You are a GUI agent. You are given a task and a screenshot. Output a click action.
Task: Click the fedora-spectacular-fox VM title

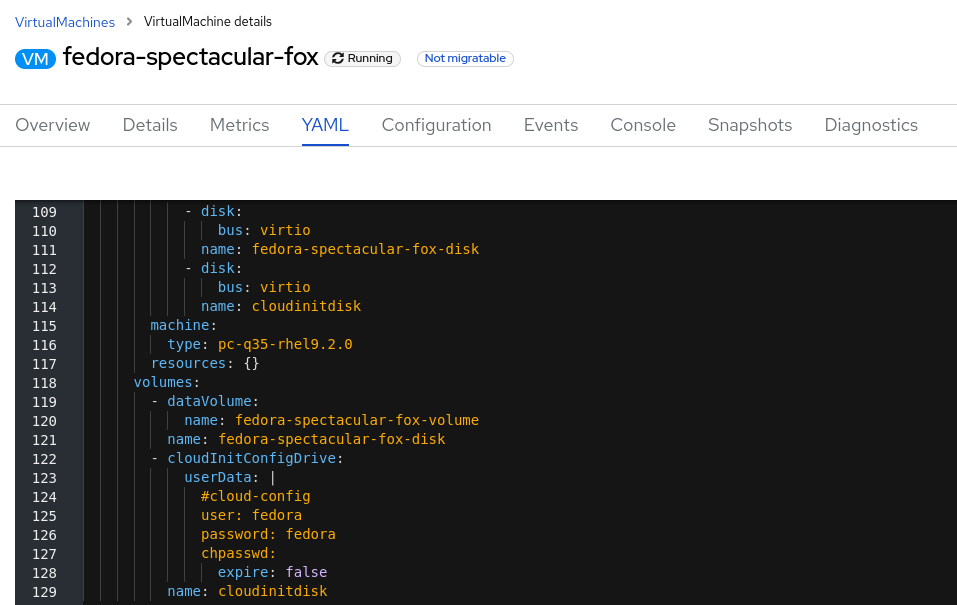click(x=190, y=58)
